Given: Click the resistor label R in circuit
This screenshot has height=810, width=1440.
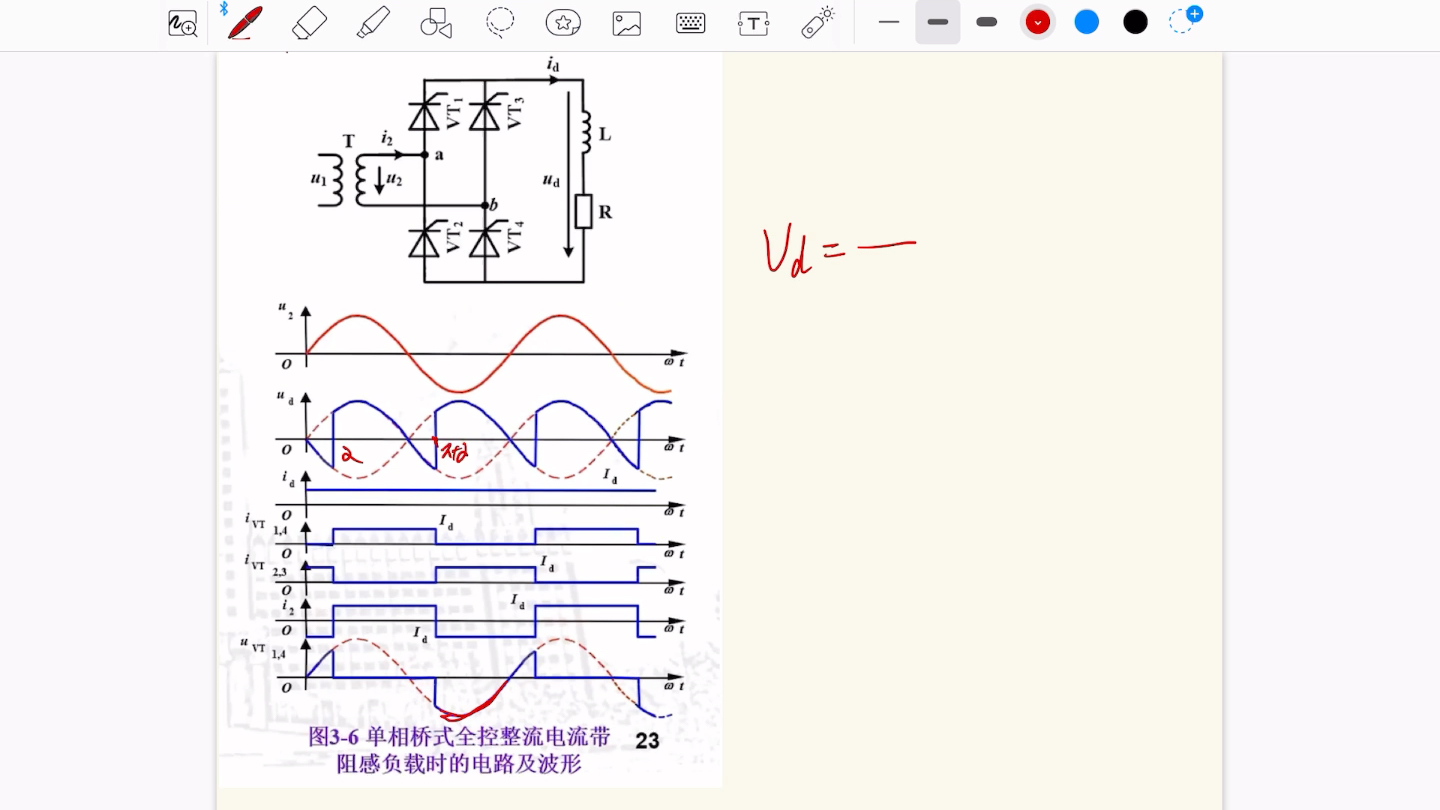Looking at the screenshot, I should 605,212.
